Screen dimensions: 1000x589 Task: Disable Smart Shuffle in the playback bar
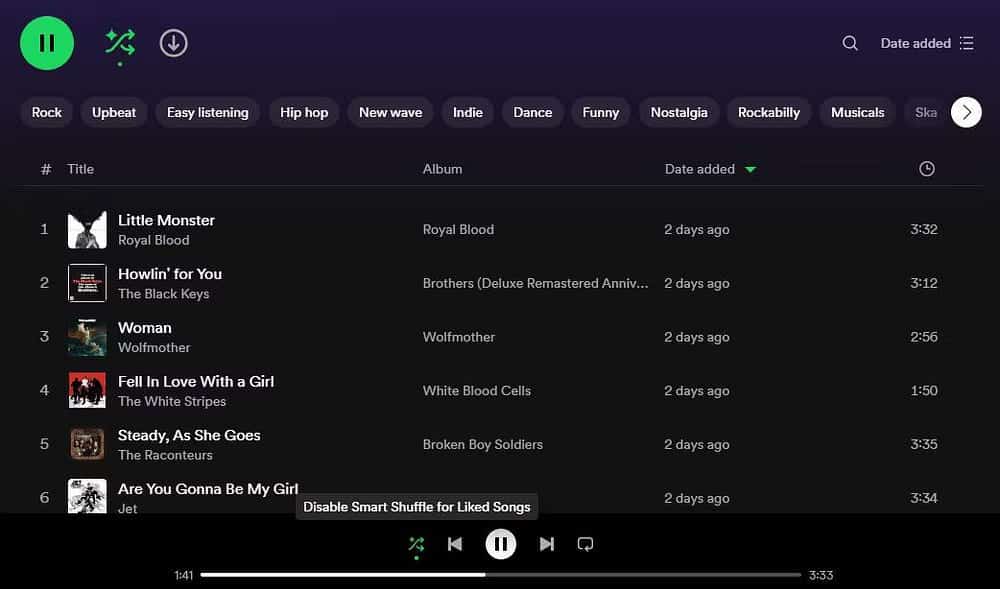[x=417, y=544]
